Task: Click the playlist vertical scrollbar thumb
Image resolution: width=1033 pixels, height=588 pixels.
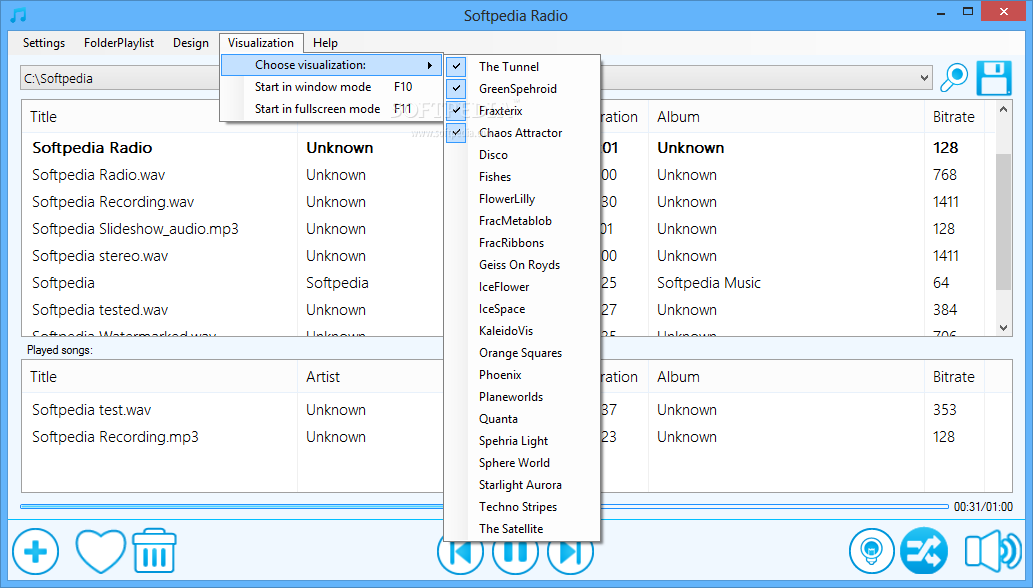Action: pyautogui.click(x=1003, y=222)
